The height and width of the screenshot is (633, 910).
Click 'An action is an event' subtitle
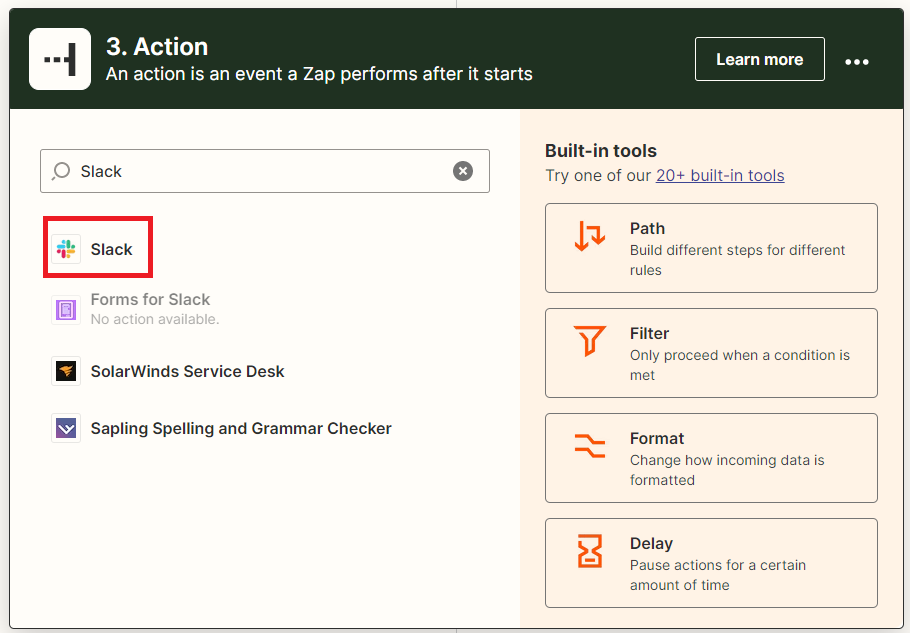pyautogui.click(x=319, y=74)
